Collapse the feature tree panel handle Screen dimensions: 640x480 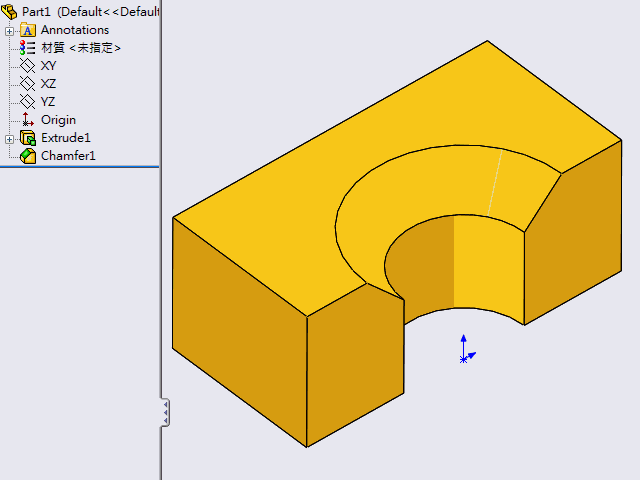click(x=165, y=413)
